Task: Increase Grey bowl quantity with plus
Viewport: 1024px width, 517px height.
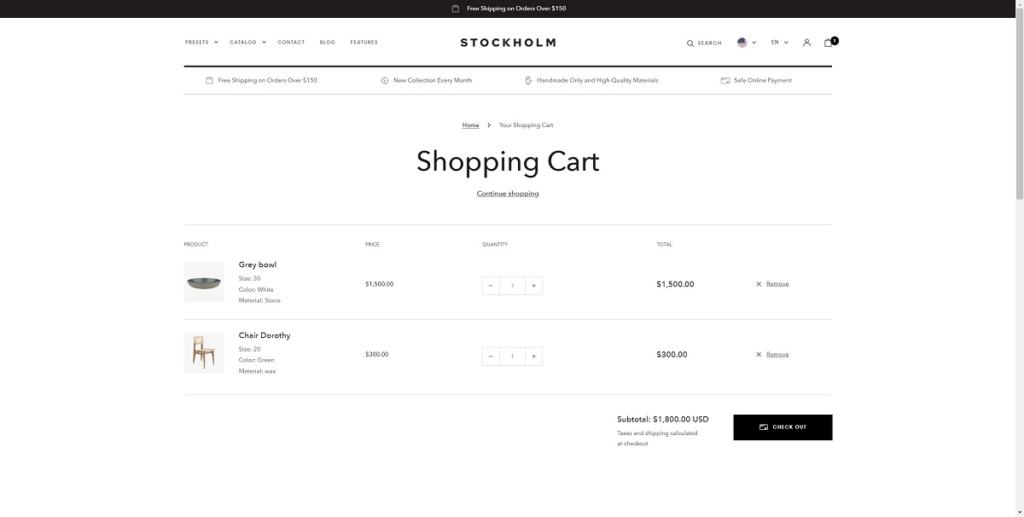Action: pyautogui.click(x=534, y=285)
